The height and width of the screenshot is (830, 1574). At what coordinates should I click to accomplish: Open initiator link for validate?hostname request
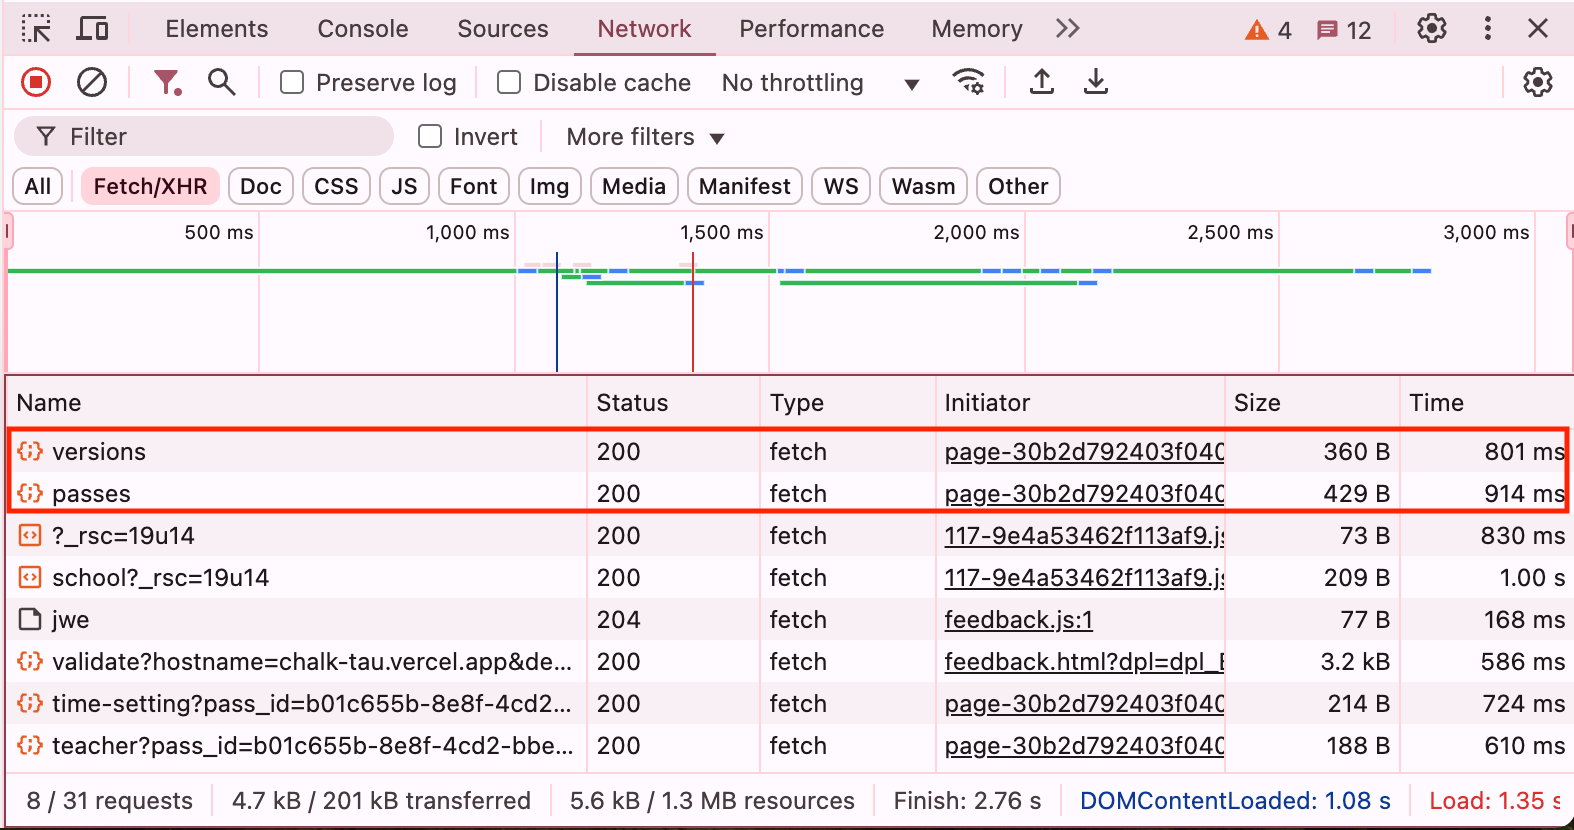[x=1084, y=662]
